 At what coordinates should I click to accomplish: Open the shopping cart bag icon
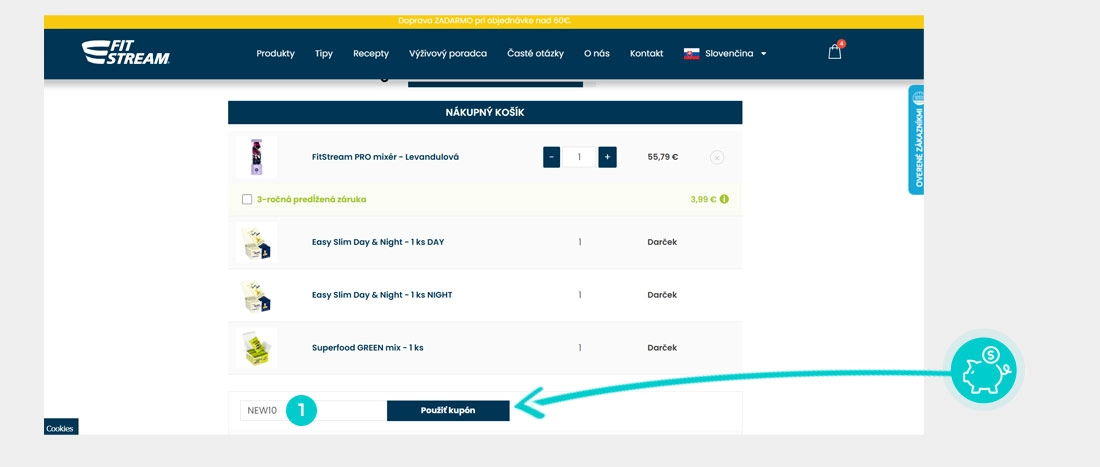pyautogui.click(x=835, y=53)
